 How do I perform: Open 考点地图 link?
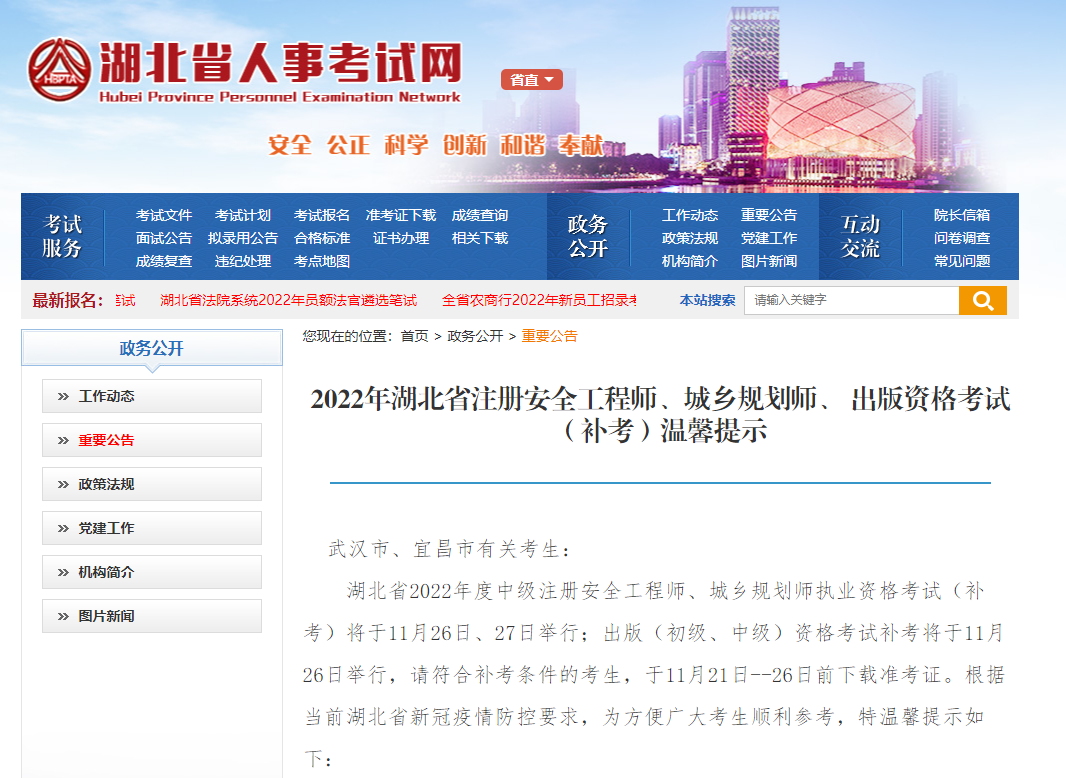click(x=322, y=261)
